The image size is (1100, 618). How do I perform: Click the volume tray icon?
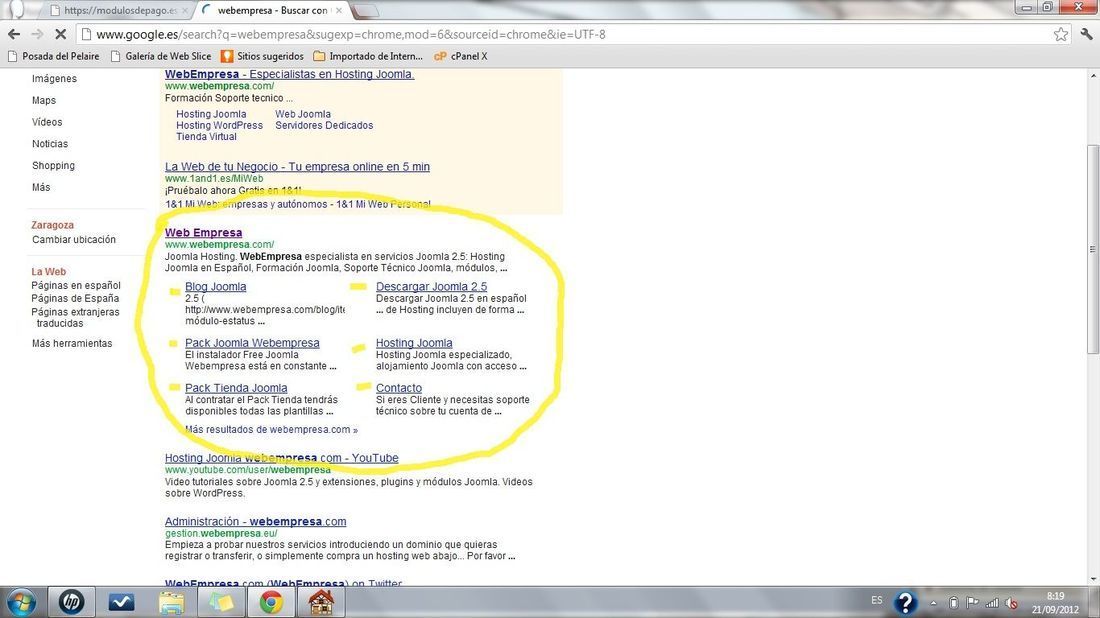click(1012, 603)
